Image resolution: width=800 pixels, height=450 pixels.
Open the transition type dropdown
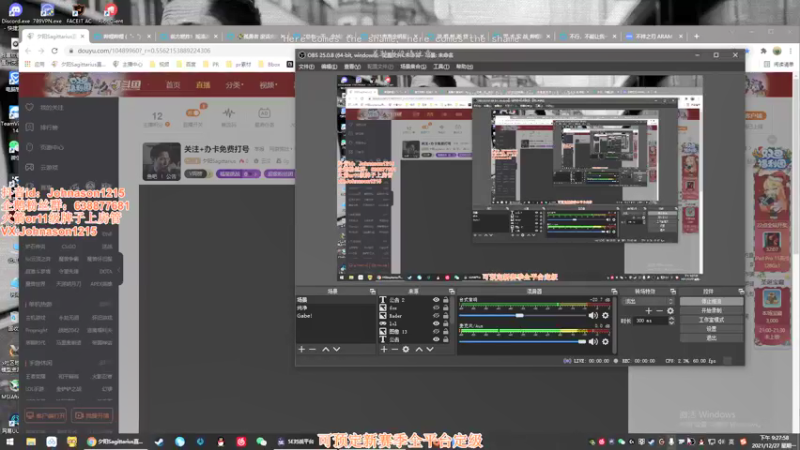(647, 301)
